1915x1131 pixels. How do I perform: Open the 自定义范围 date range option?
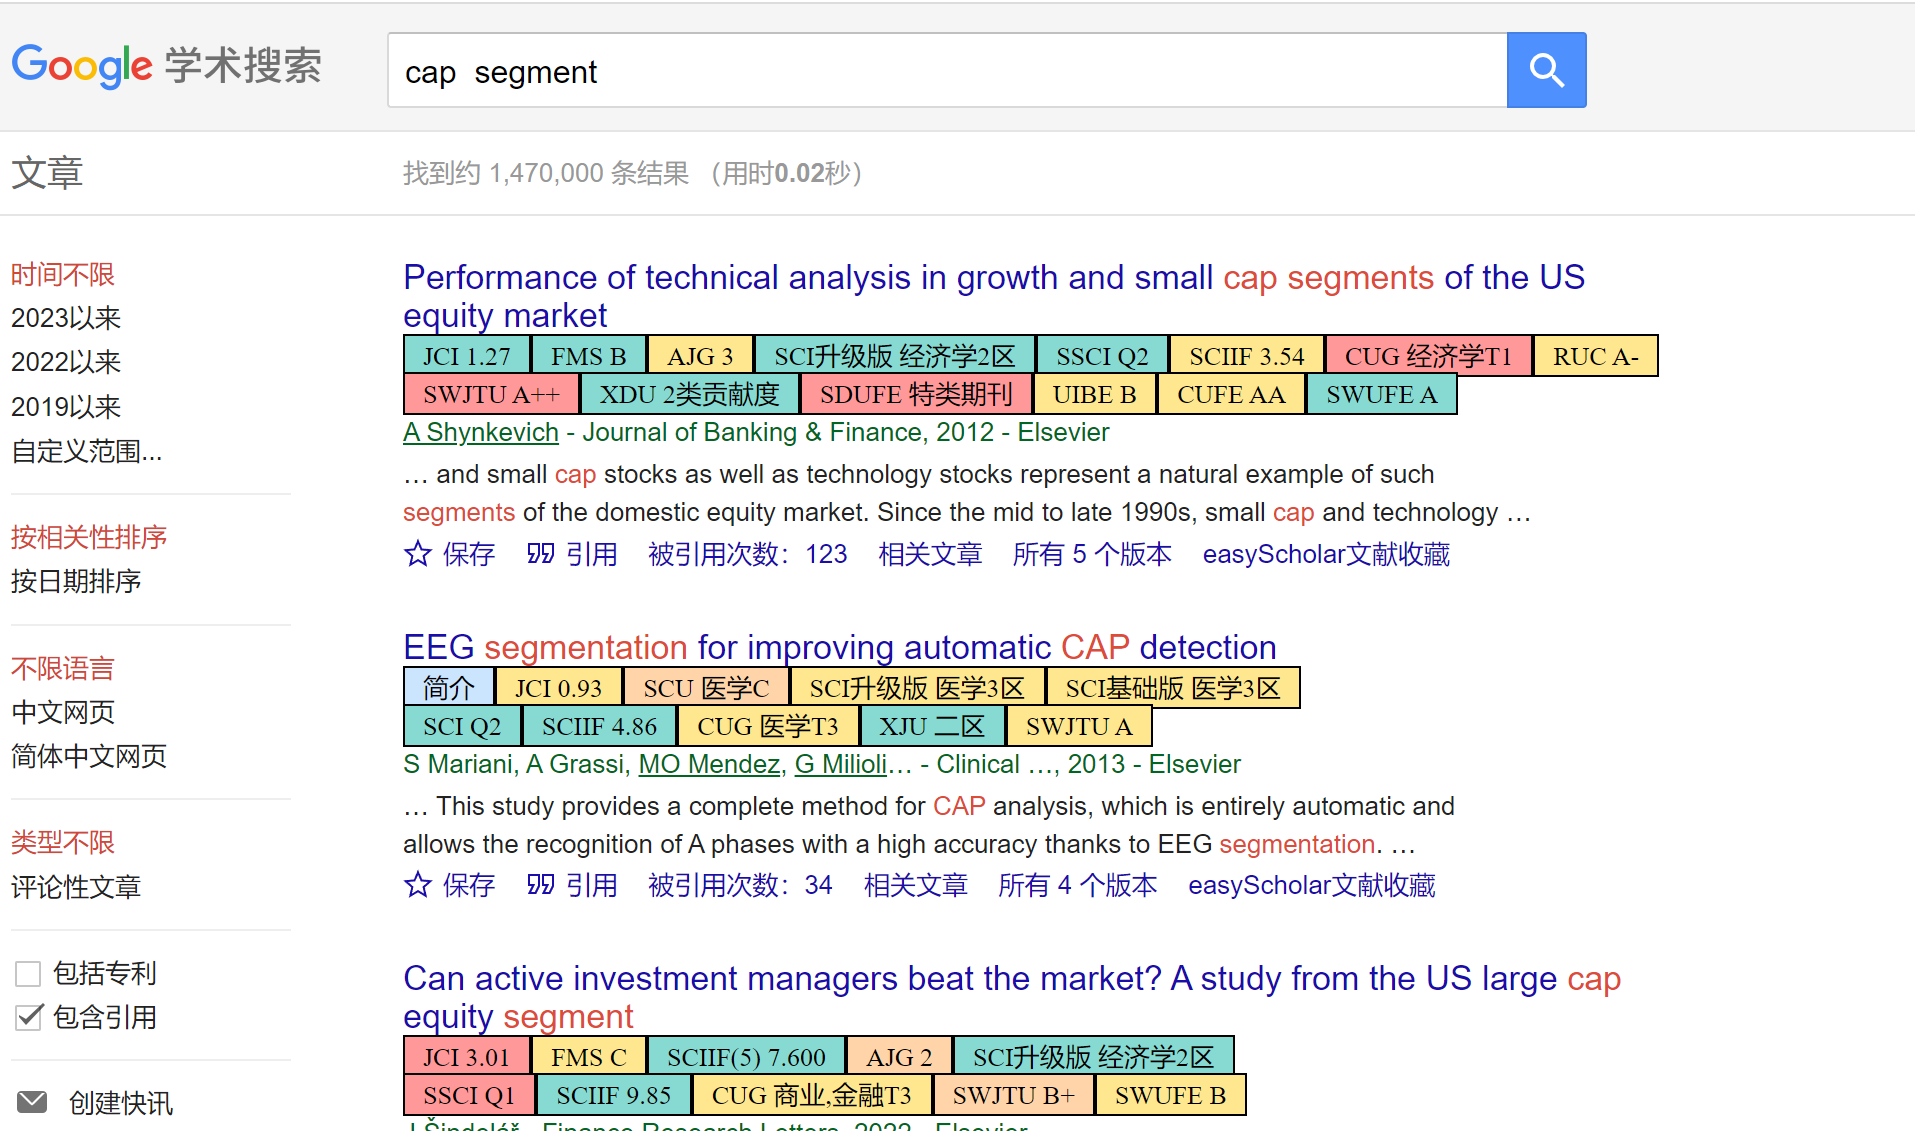click(86, 451)
